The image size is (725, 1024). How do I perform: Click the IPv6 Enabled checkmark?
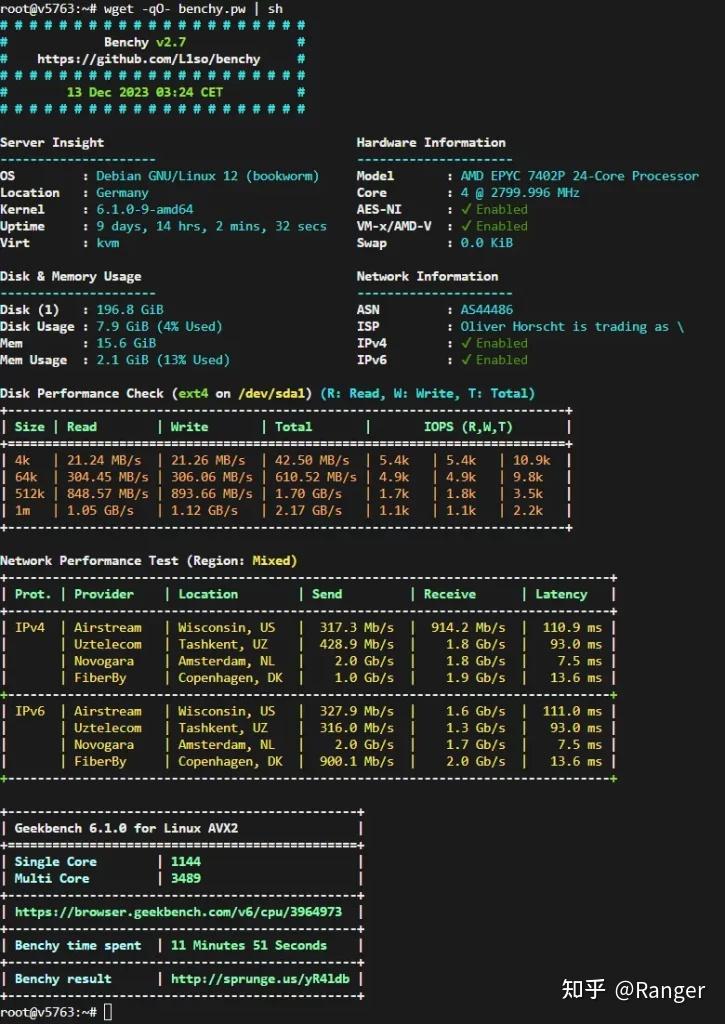tap(465, 360)
